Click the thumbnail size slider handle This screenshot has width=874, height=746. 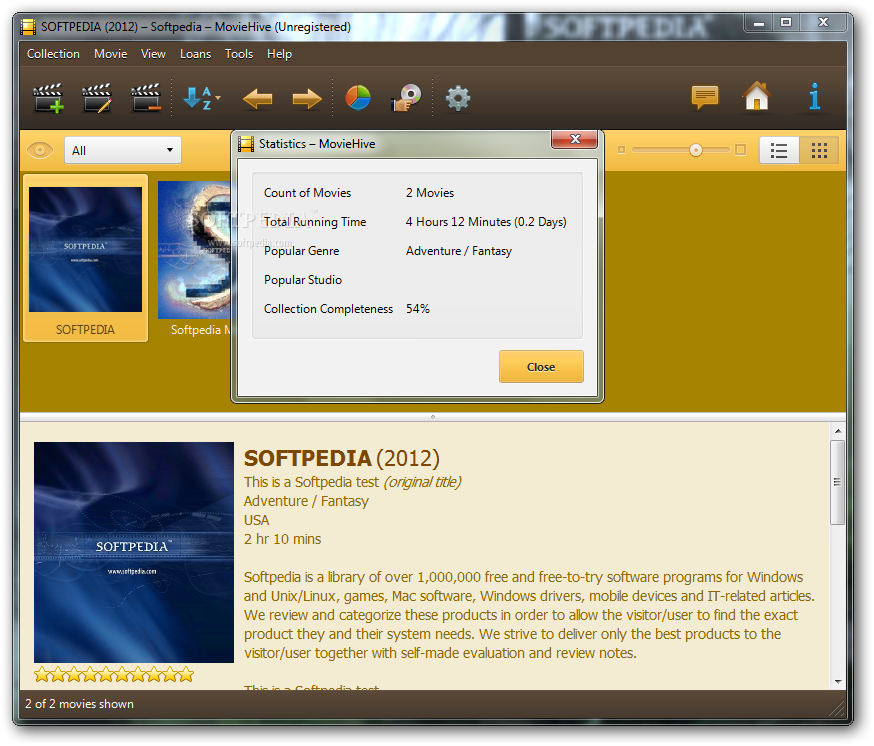click(696, 150)
